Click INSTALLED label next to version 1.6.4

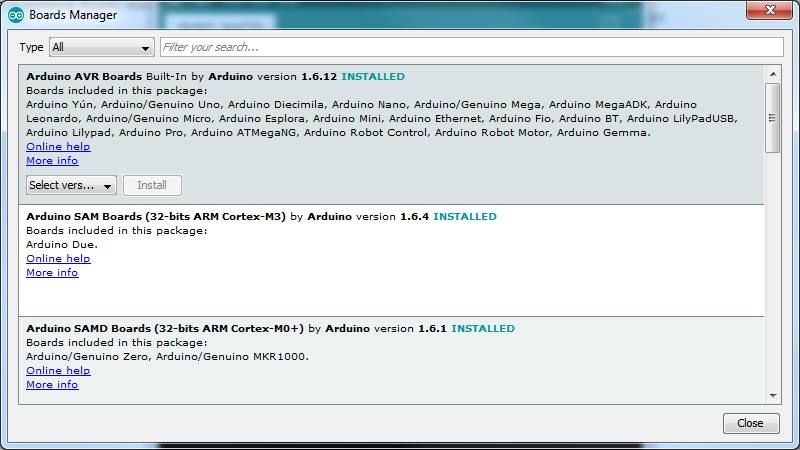pyautogui.click(x=465, y=217)
